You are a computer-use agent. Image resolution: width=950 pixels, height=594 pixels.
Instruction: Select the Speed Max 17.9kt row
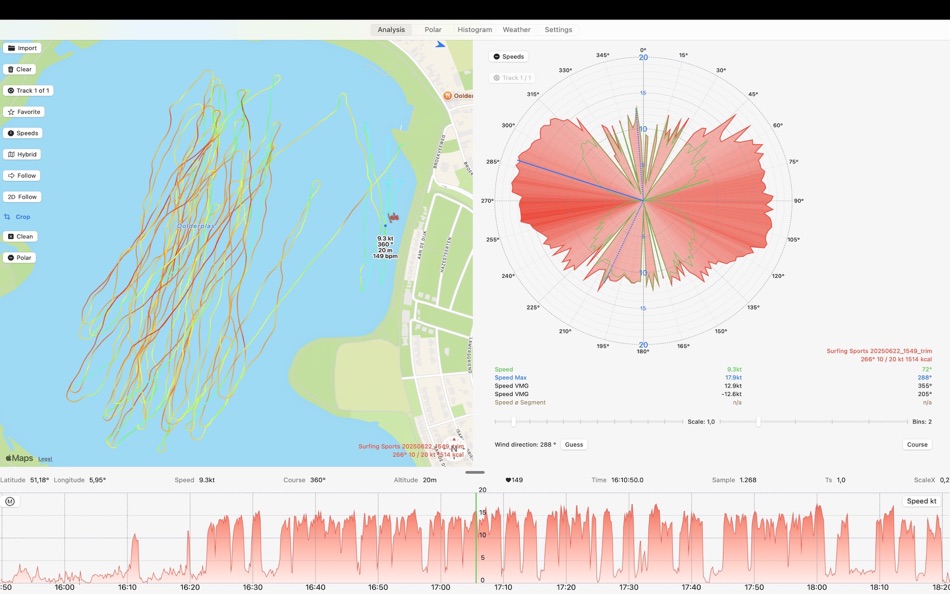click(713, 378)
